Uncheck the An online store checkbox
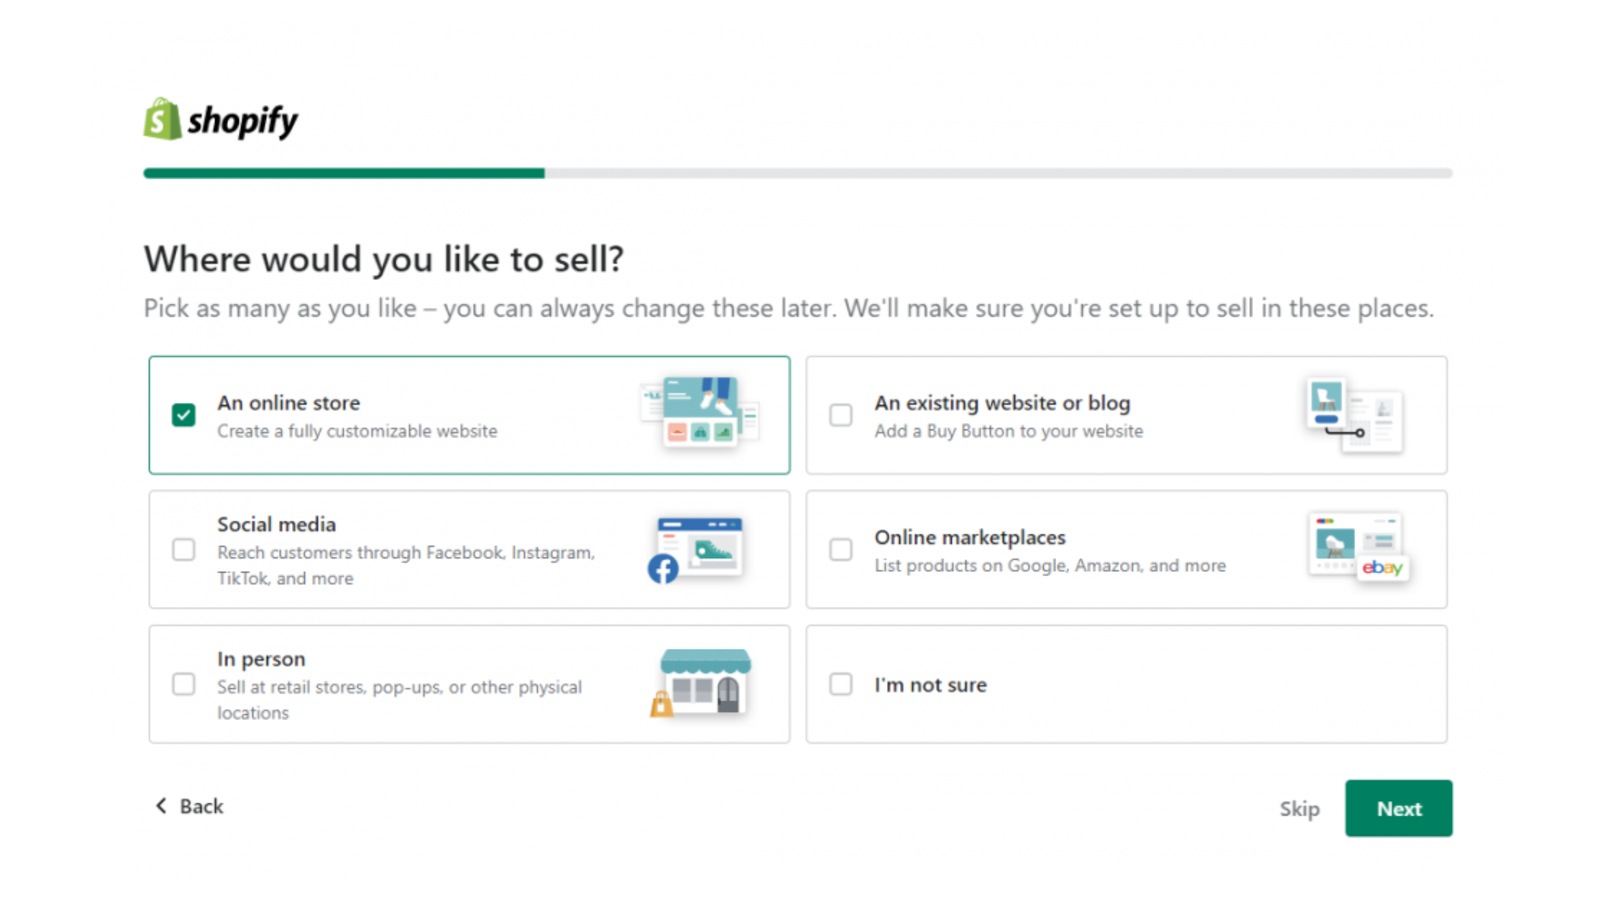Image resolution: width=1600 pixels, height=900 pixels. (184, 415)
